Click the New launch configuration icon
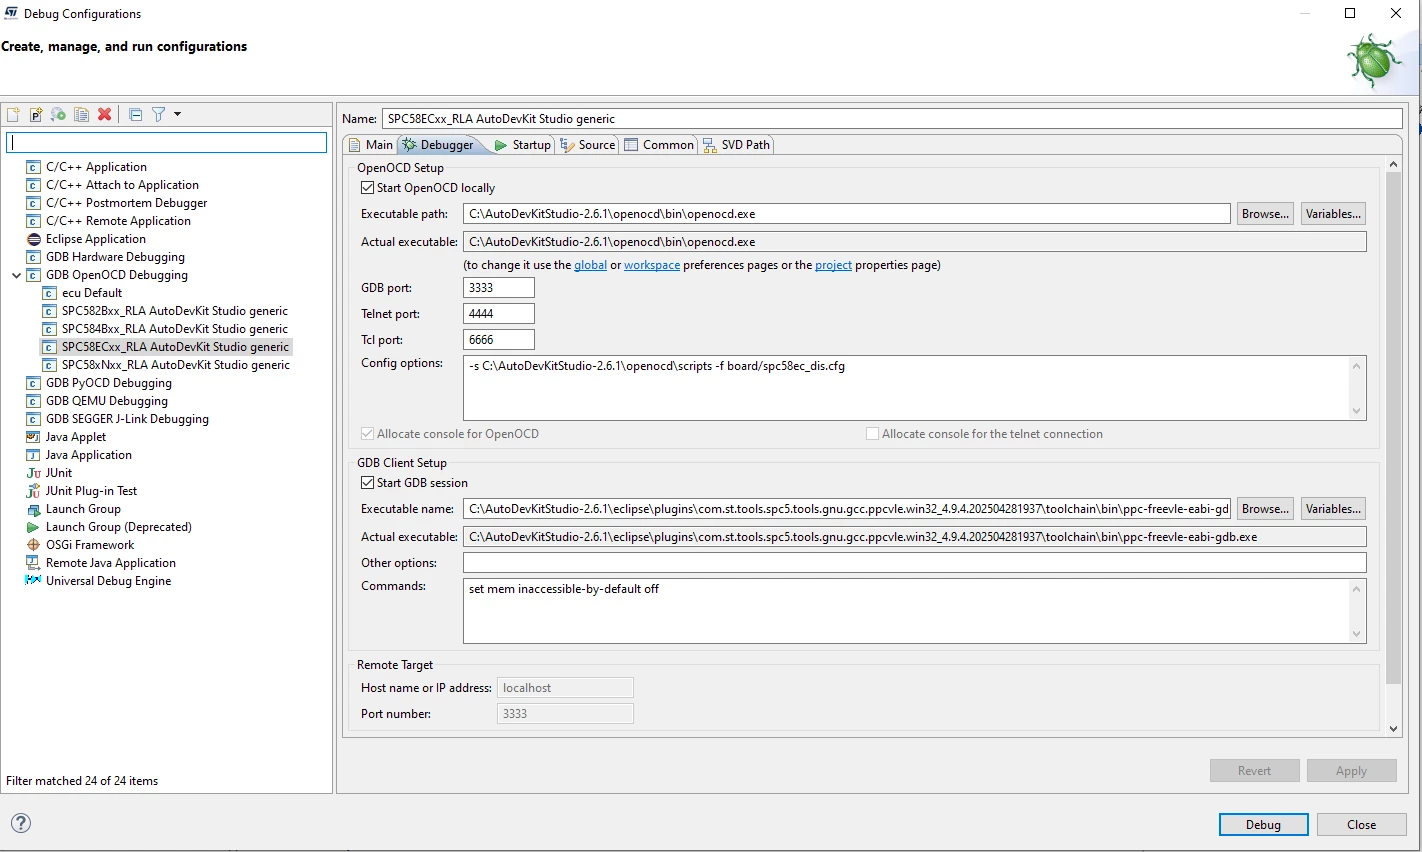1422x852 pixels. pyautogui.click(x=13, y=114)
